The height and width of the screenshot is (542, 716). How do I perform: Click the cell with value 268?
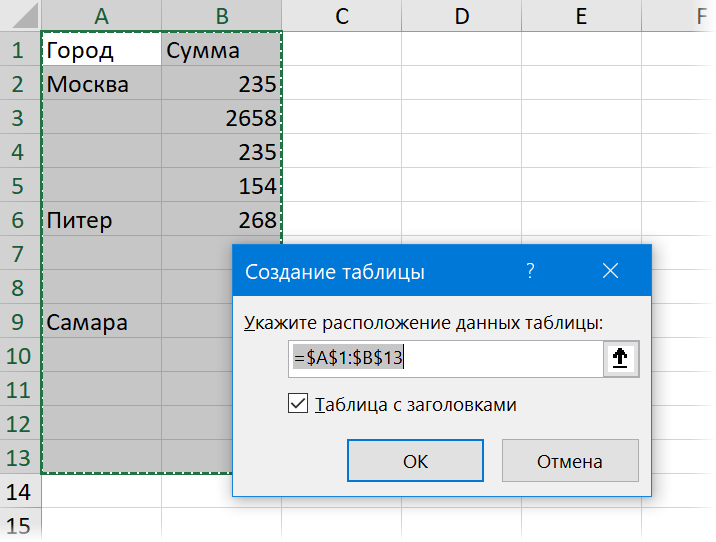[221, 219]
